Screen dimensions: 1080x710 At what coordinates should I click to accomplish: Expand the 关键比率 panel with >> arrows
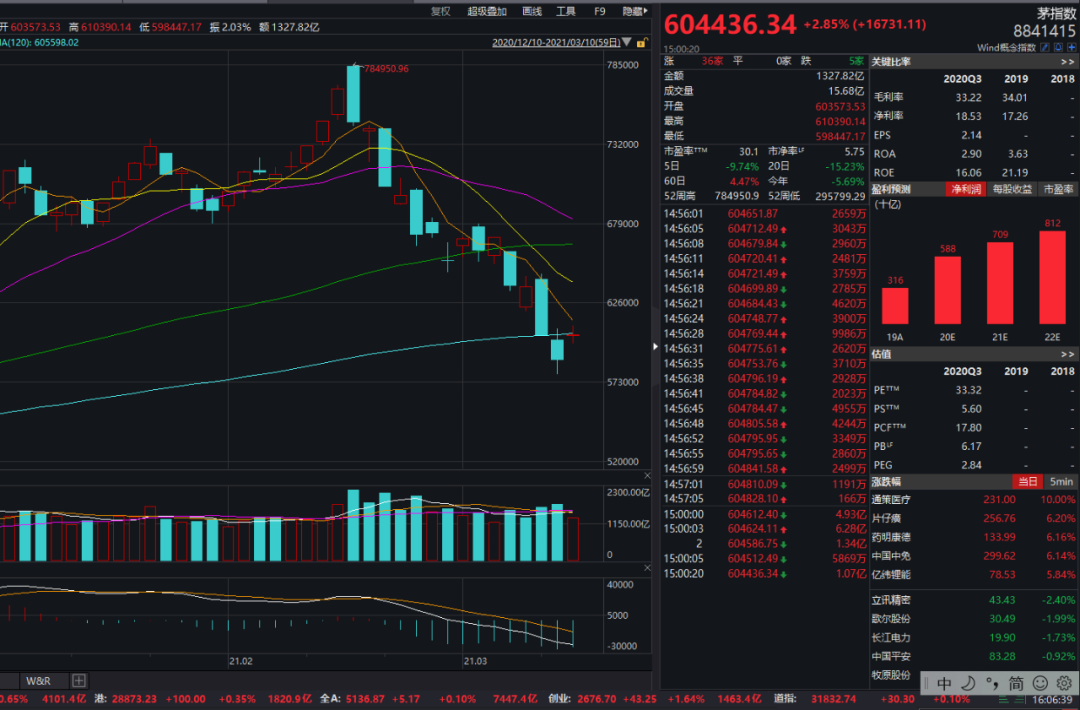[1066, 61]
